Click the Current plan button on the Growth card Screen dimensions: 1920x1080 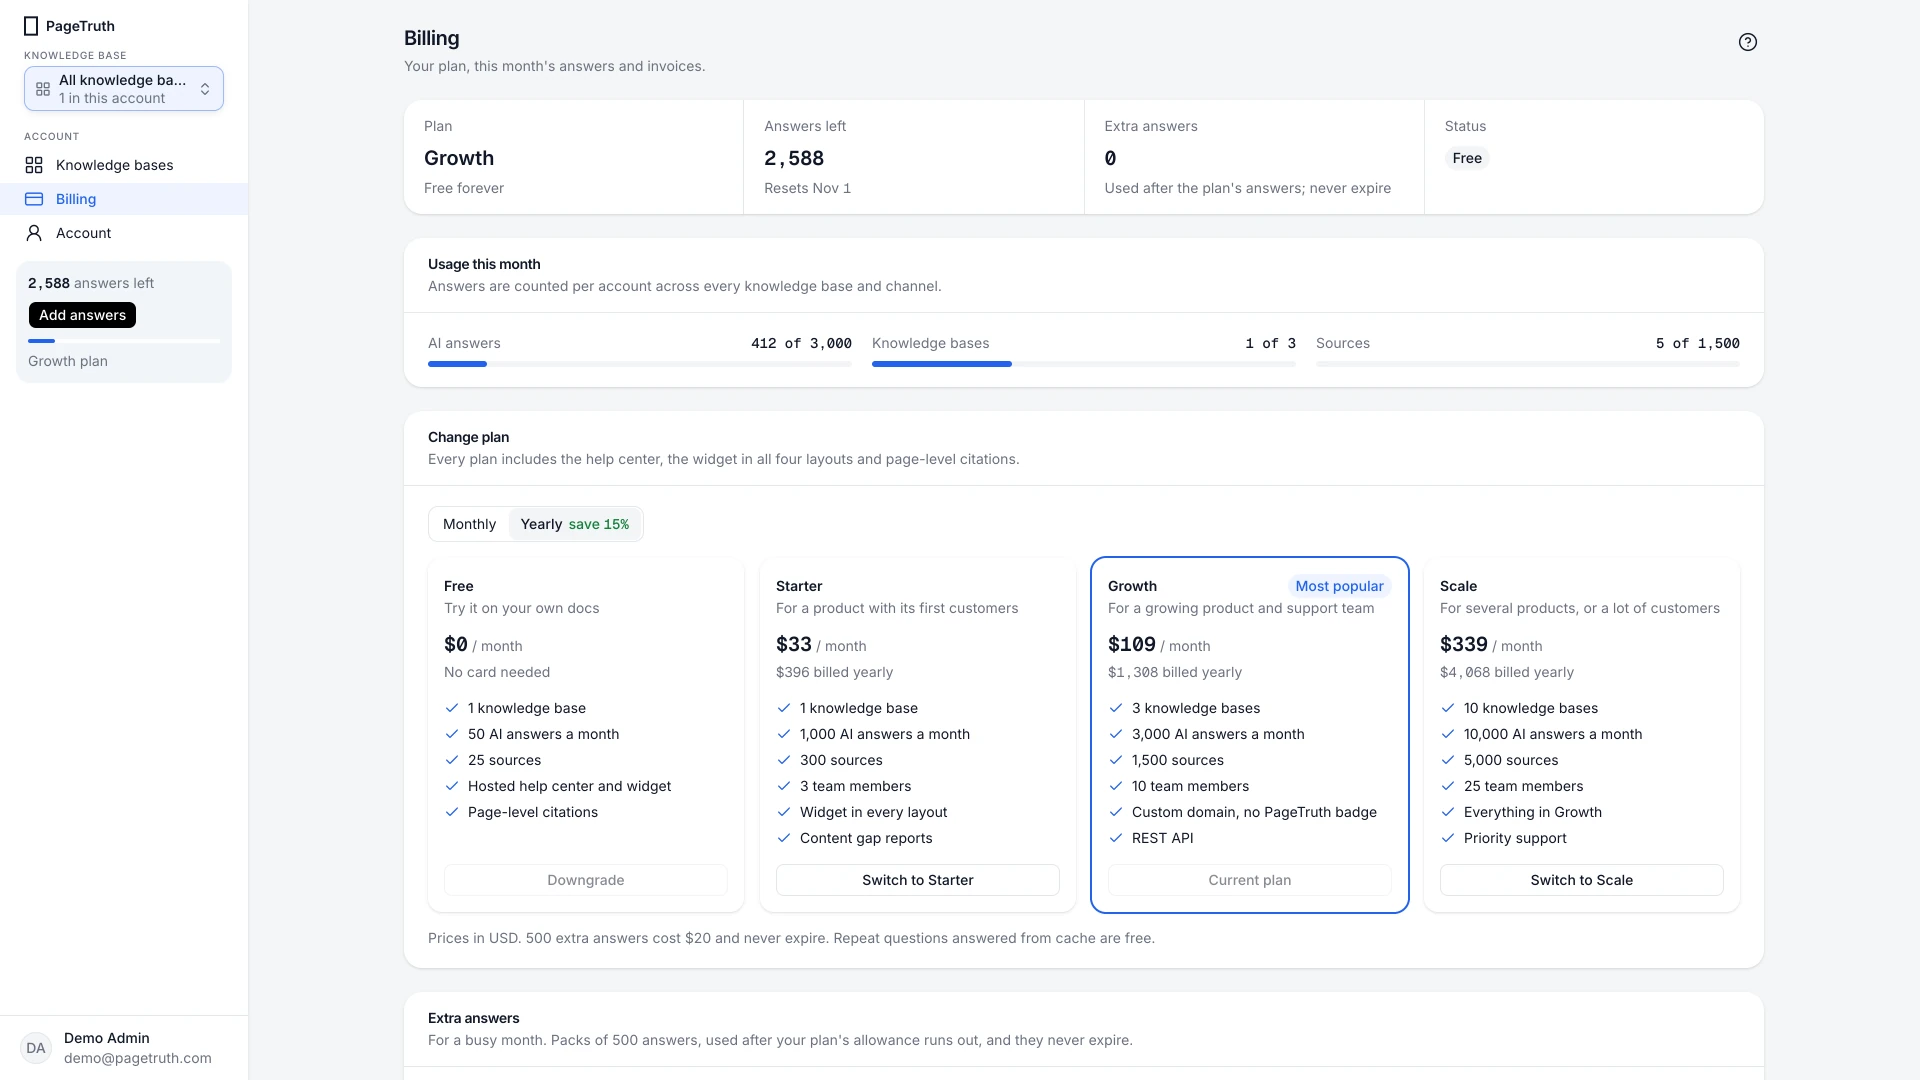point(1250,880)
